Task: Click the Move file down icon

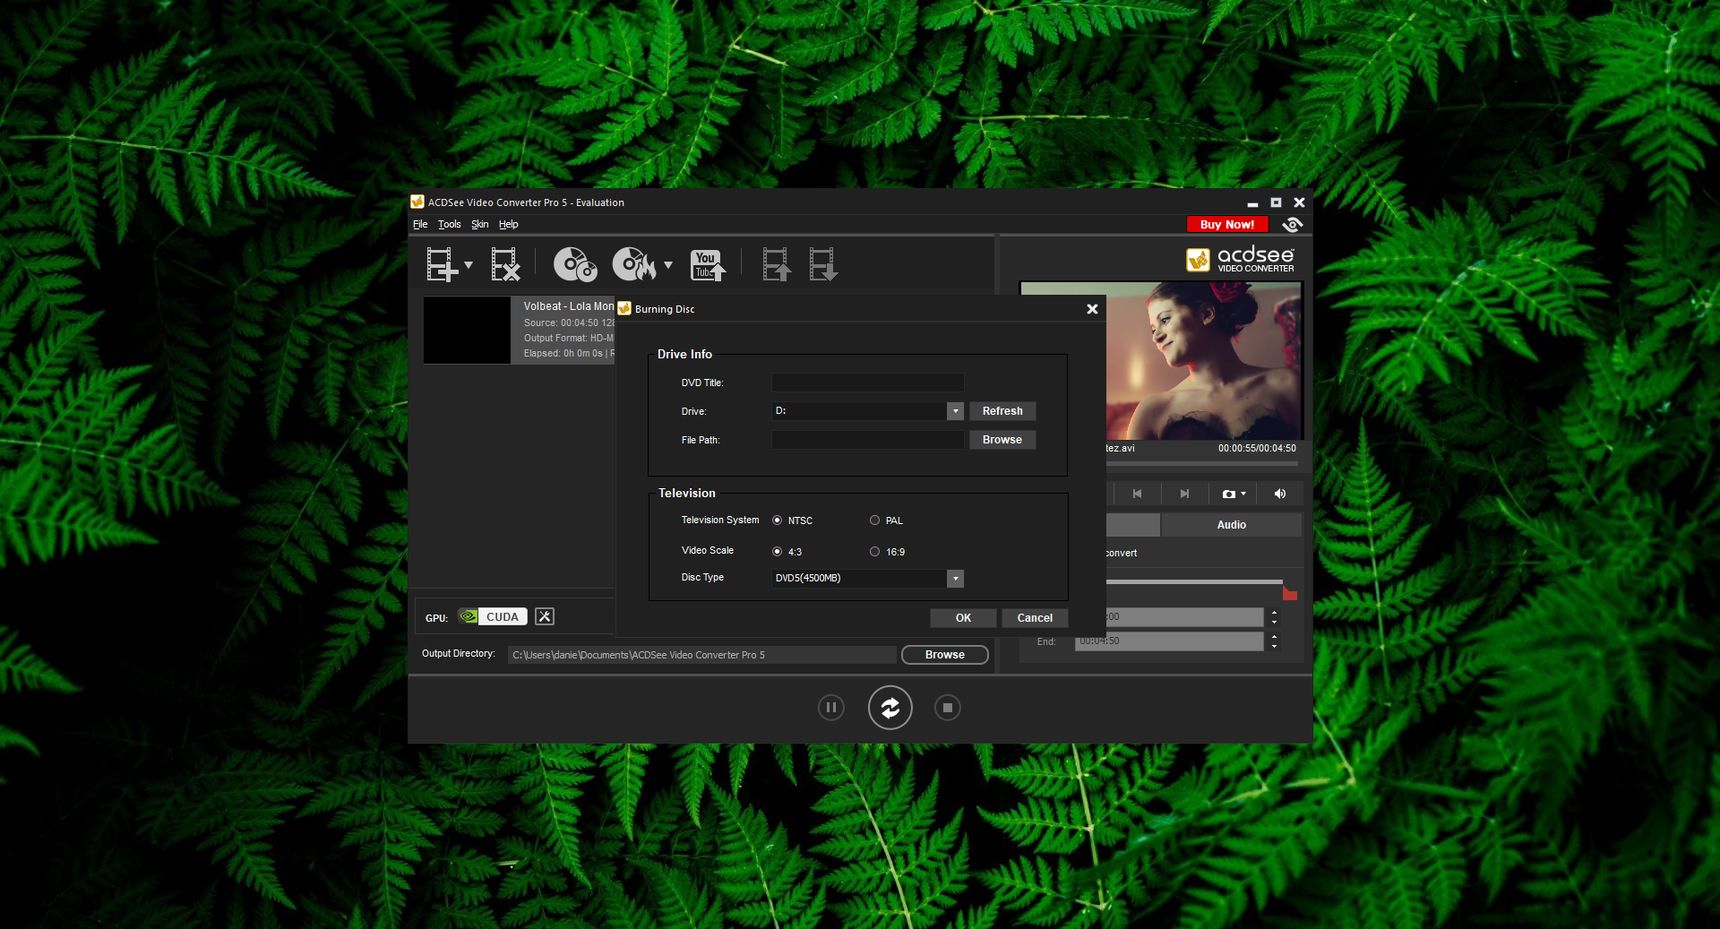Action: [x=823, y=265]
